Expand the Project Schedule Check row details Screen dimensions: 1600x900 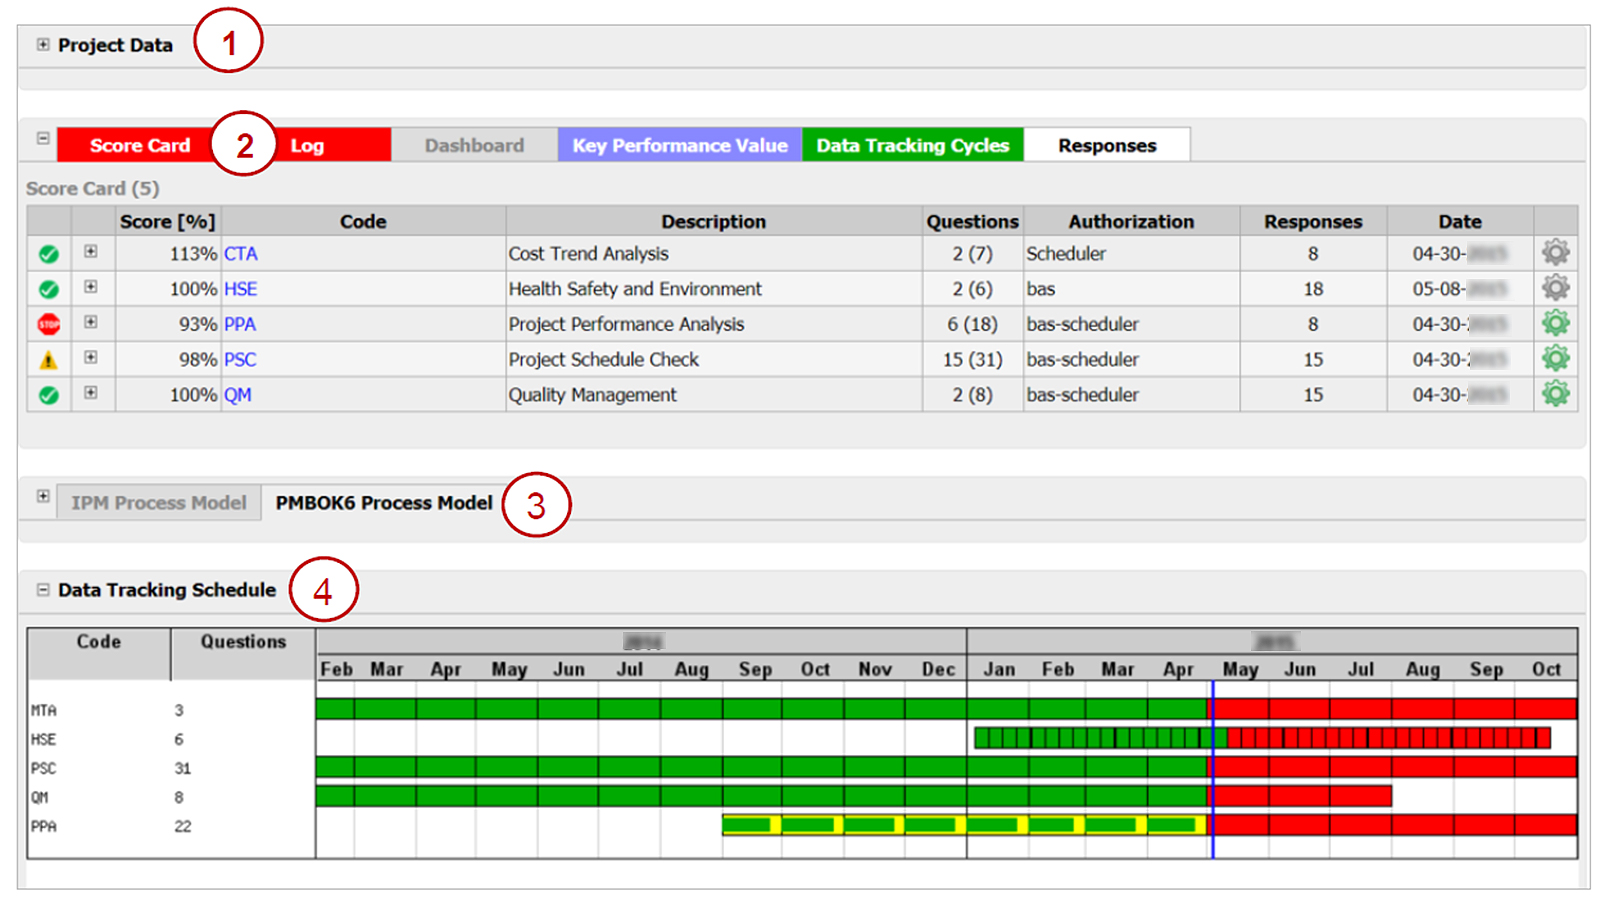[x=92, y=359]
